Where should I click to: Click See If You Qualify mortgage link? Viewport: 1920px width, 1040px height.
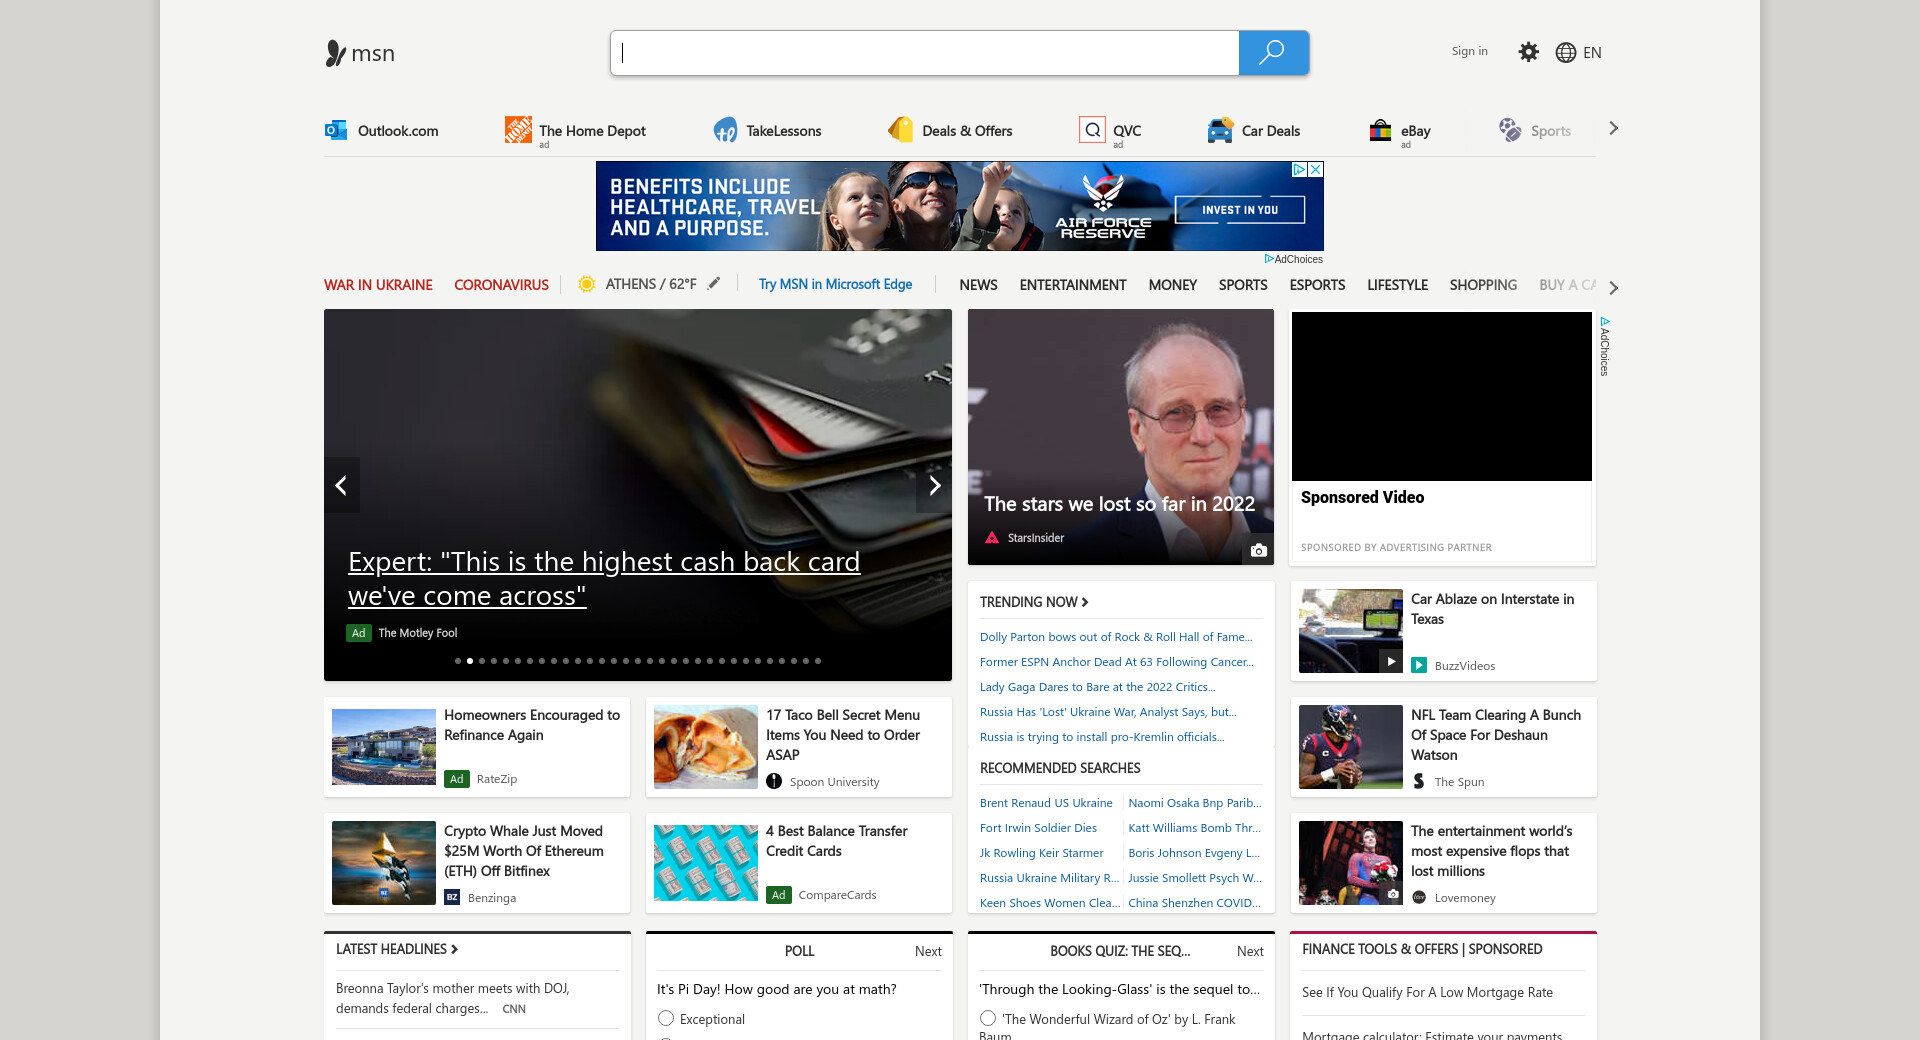tap(1427, 993)
